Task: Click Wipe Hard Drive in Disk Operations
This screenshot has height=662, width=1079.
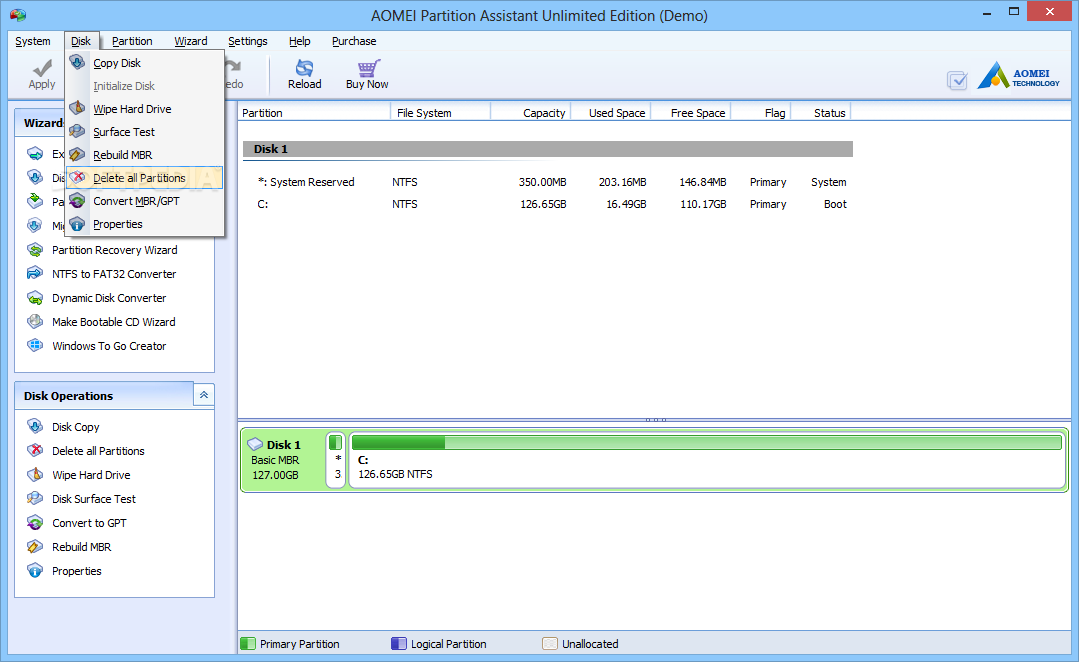Action: point(91,475)
